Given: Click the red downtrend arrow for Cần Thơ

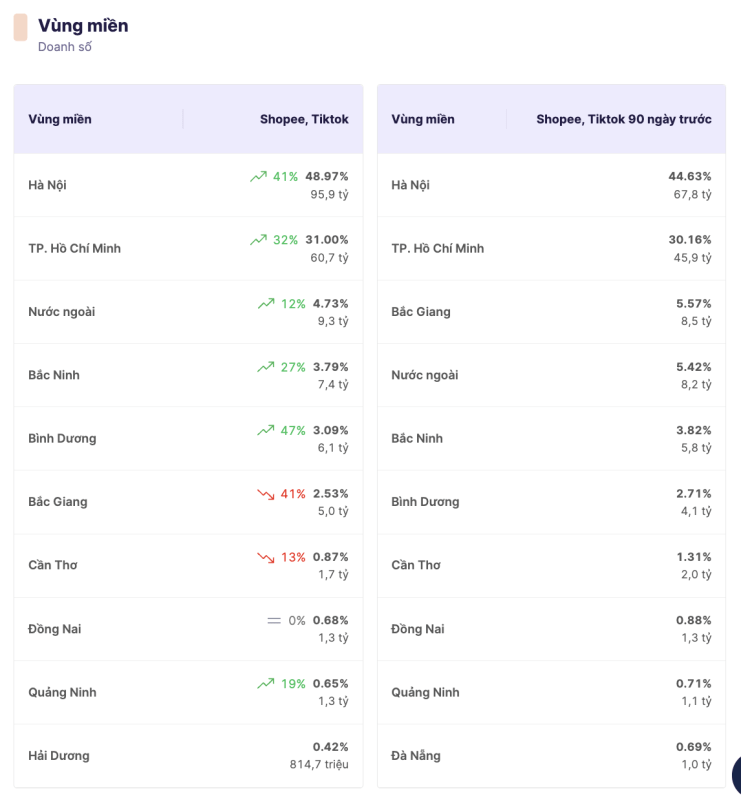Looking at the screenshot, I should tap(265, 557).
